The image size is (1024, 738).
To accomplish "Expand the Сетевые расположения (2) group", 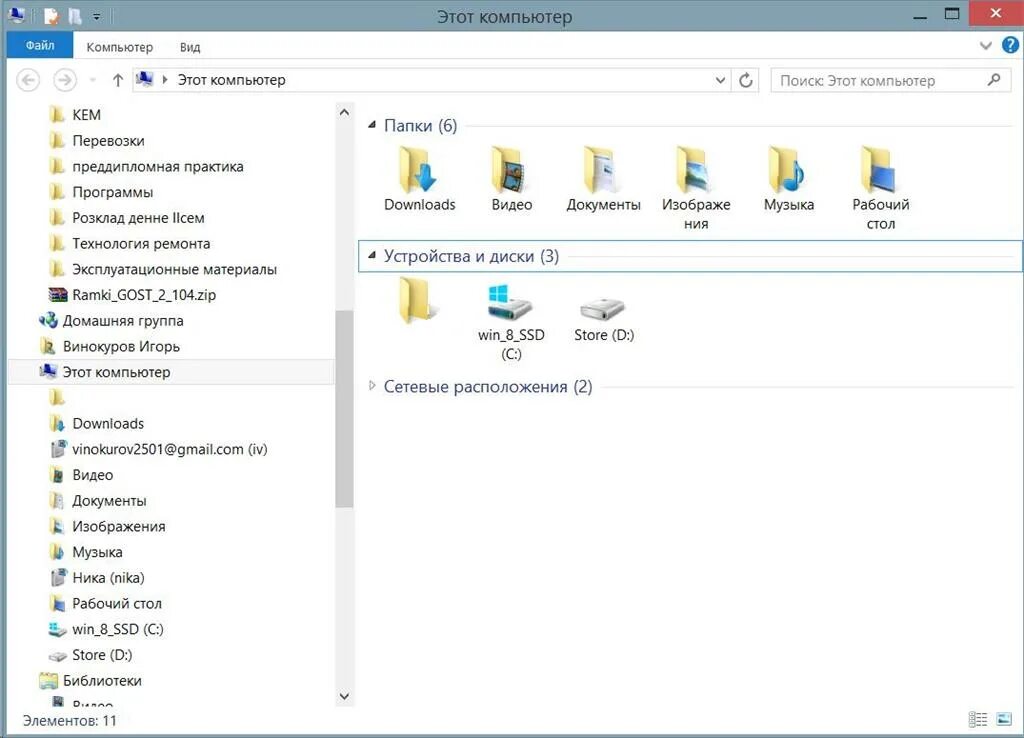I will [372, 386].
